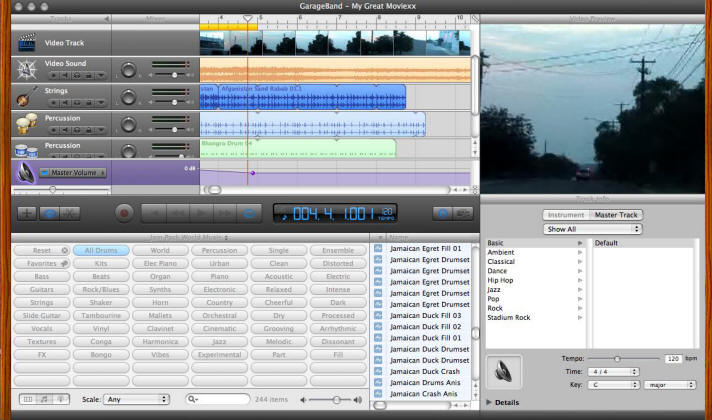Select the Jamaican Duck Fill 03 loop

(x=425, y=316)
